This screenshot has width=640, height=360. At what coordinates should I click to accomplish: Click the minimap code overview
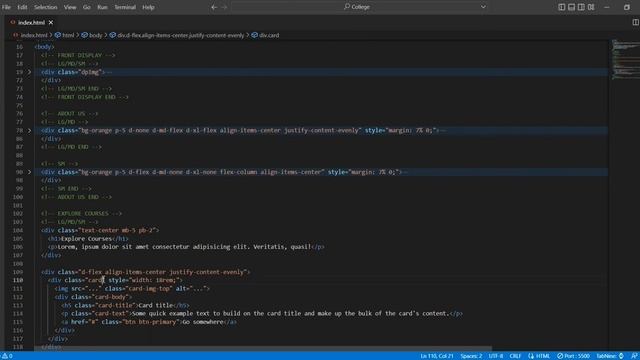click(625, 60)
